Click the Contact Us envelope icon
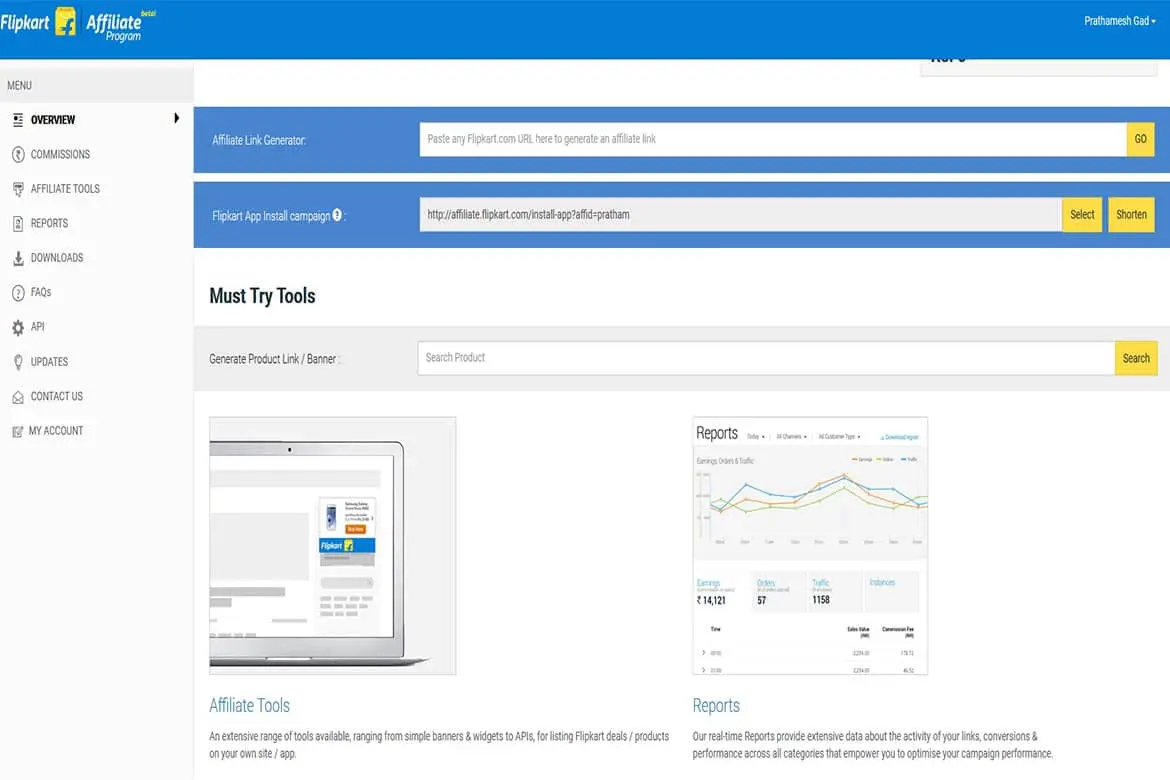Screen dimensions: 1170x780 (x=20, y=396)
